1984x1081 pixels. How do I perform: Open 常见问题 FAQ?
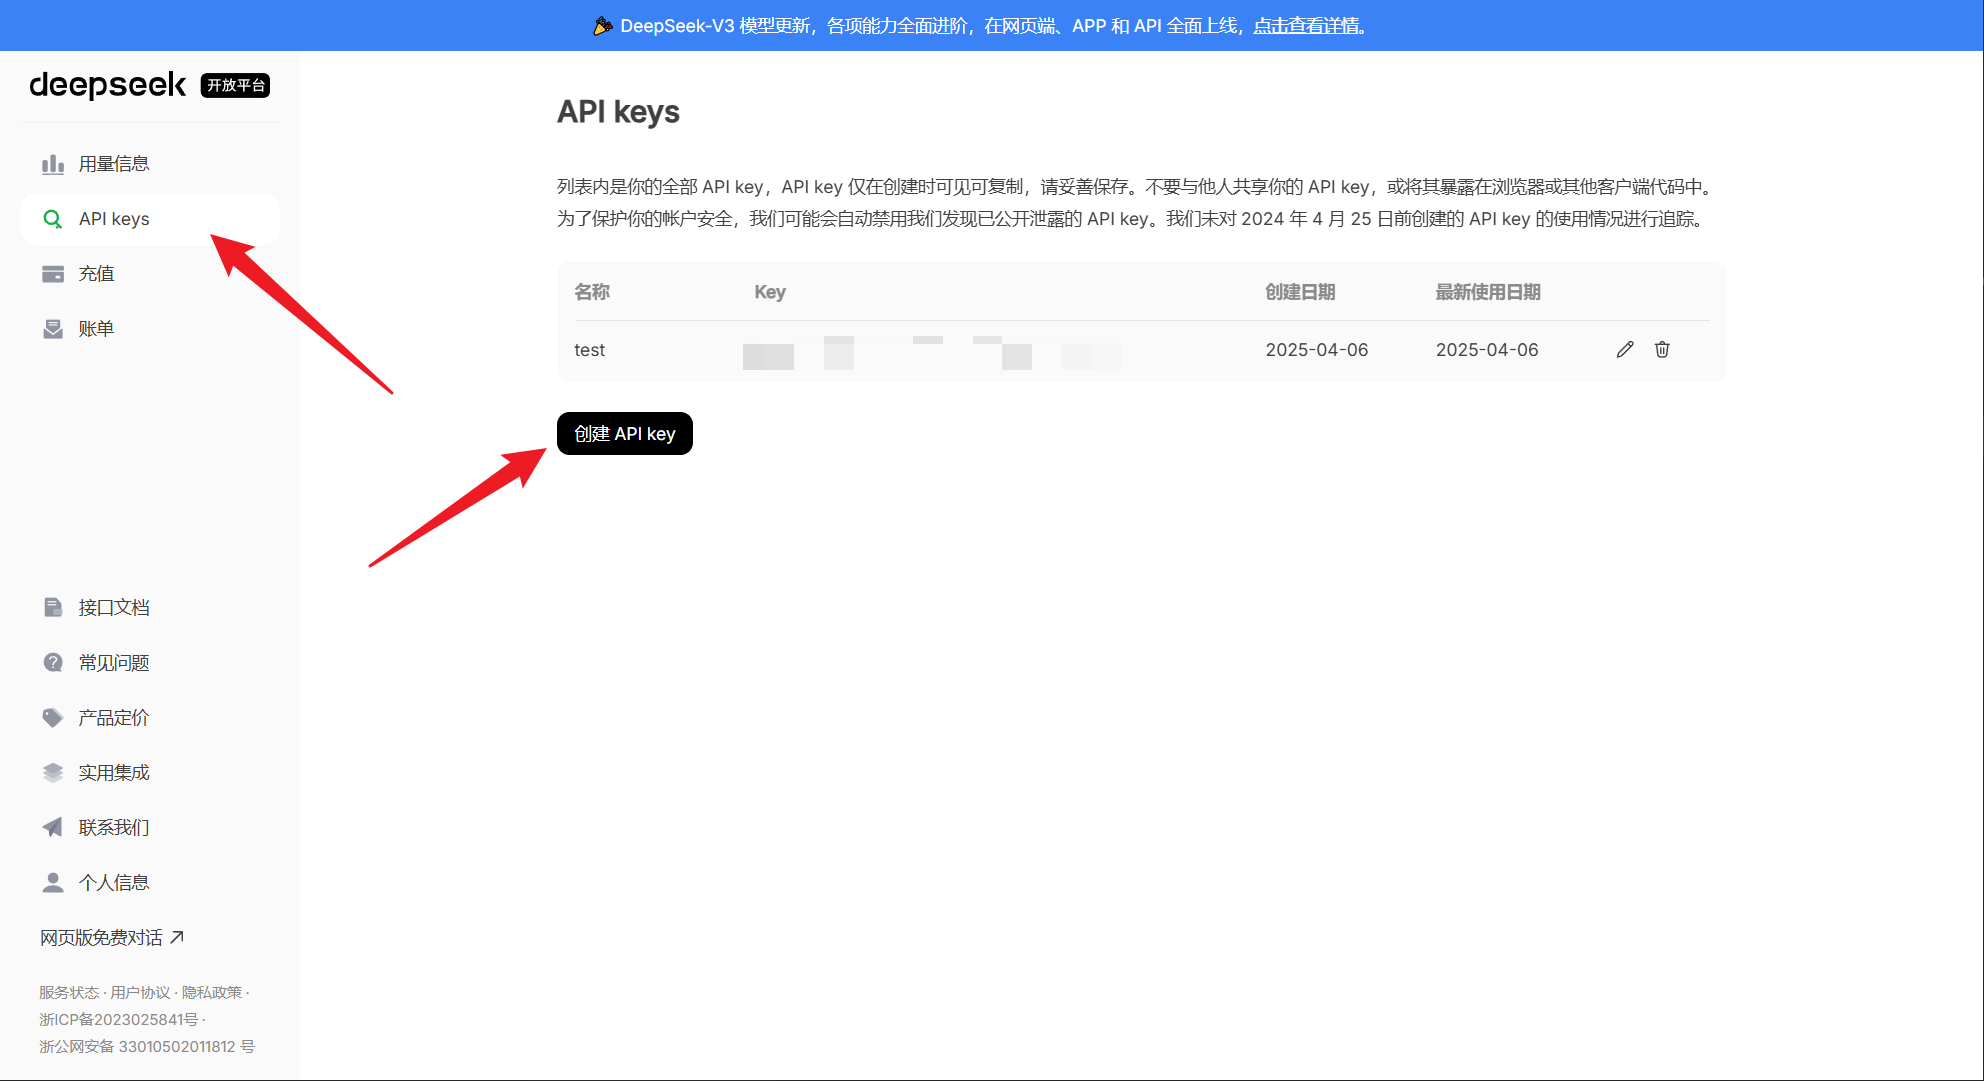coord(150,663)
